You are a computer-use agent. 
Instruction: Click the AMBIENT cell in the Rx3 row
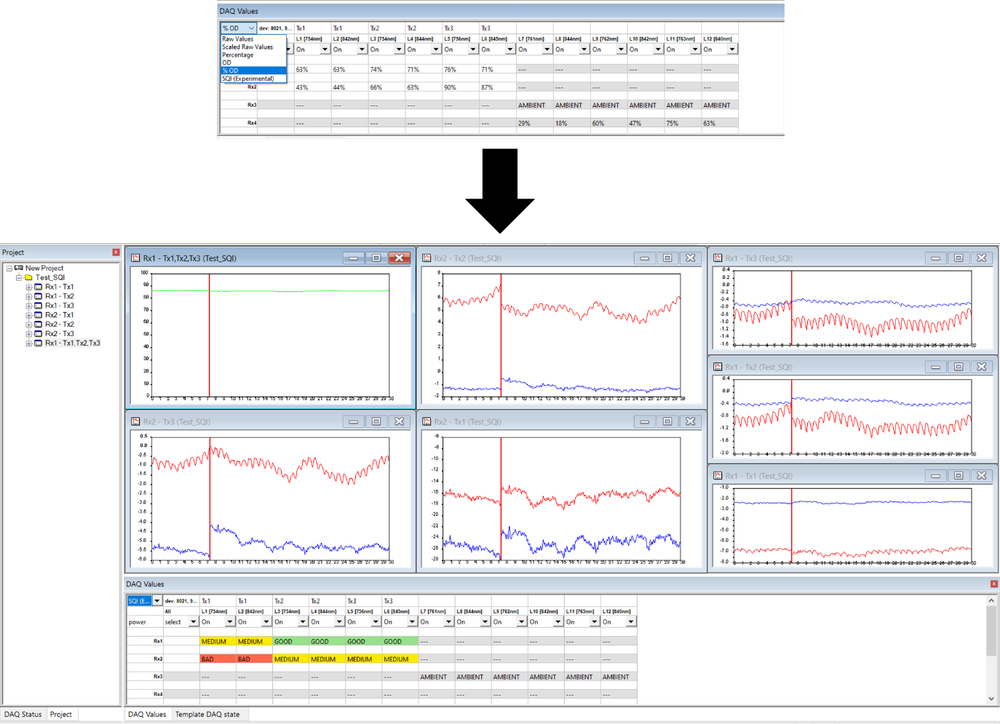432,677
